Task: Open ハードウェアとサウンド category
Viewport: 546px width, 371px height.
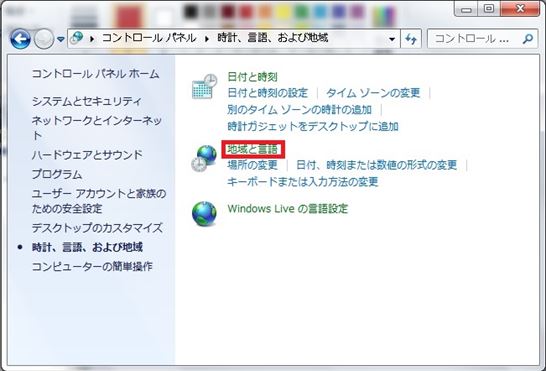Action: click(x=87, y=155)
